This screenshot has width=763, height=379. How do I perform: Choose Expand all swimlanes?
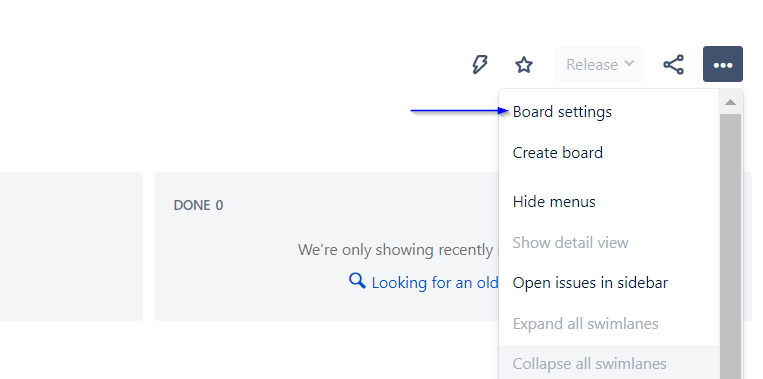[608, 324]
